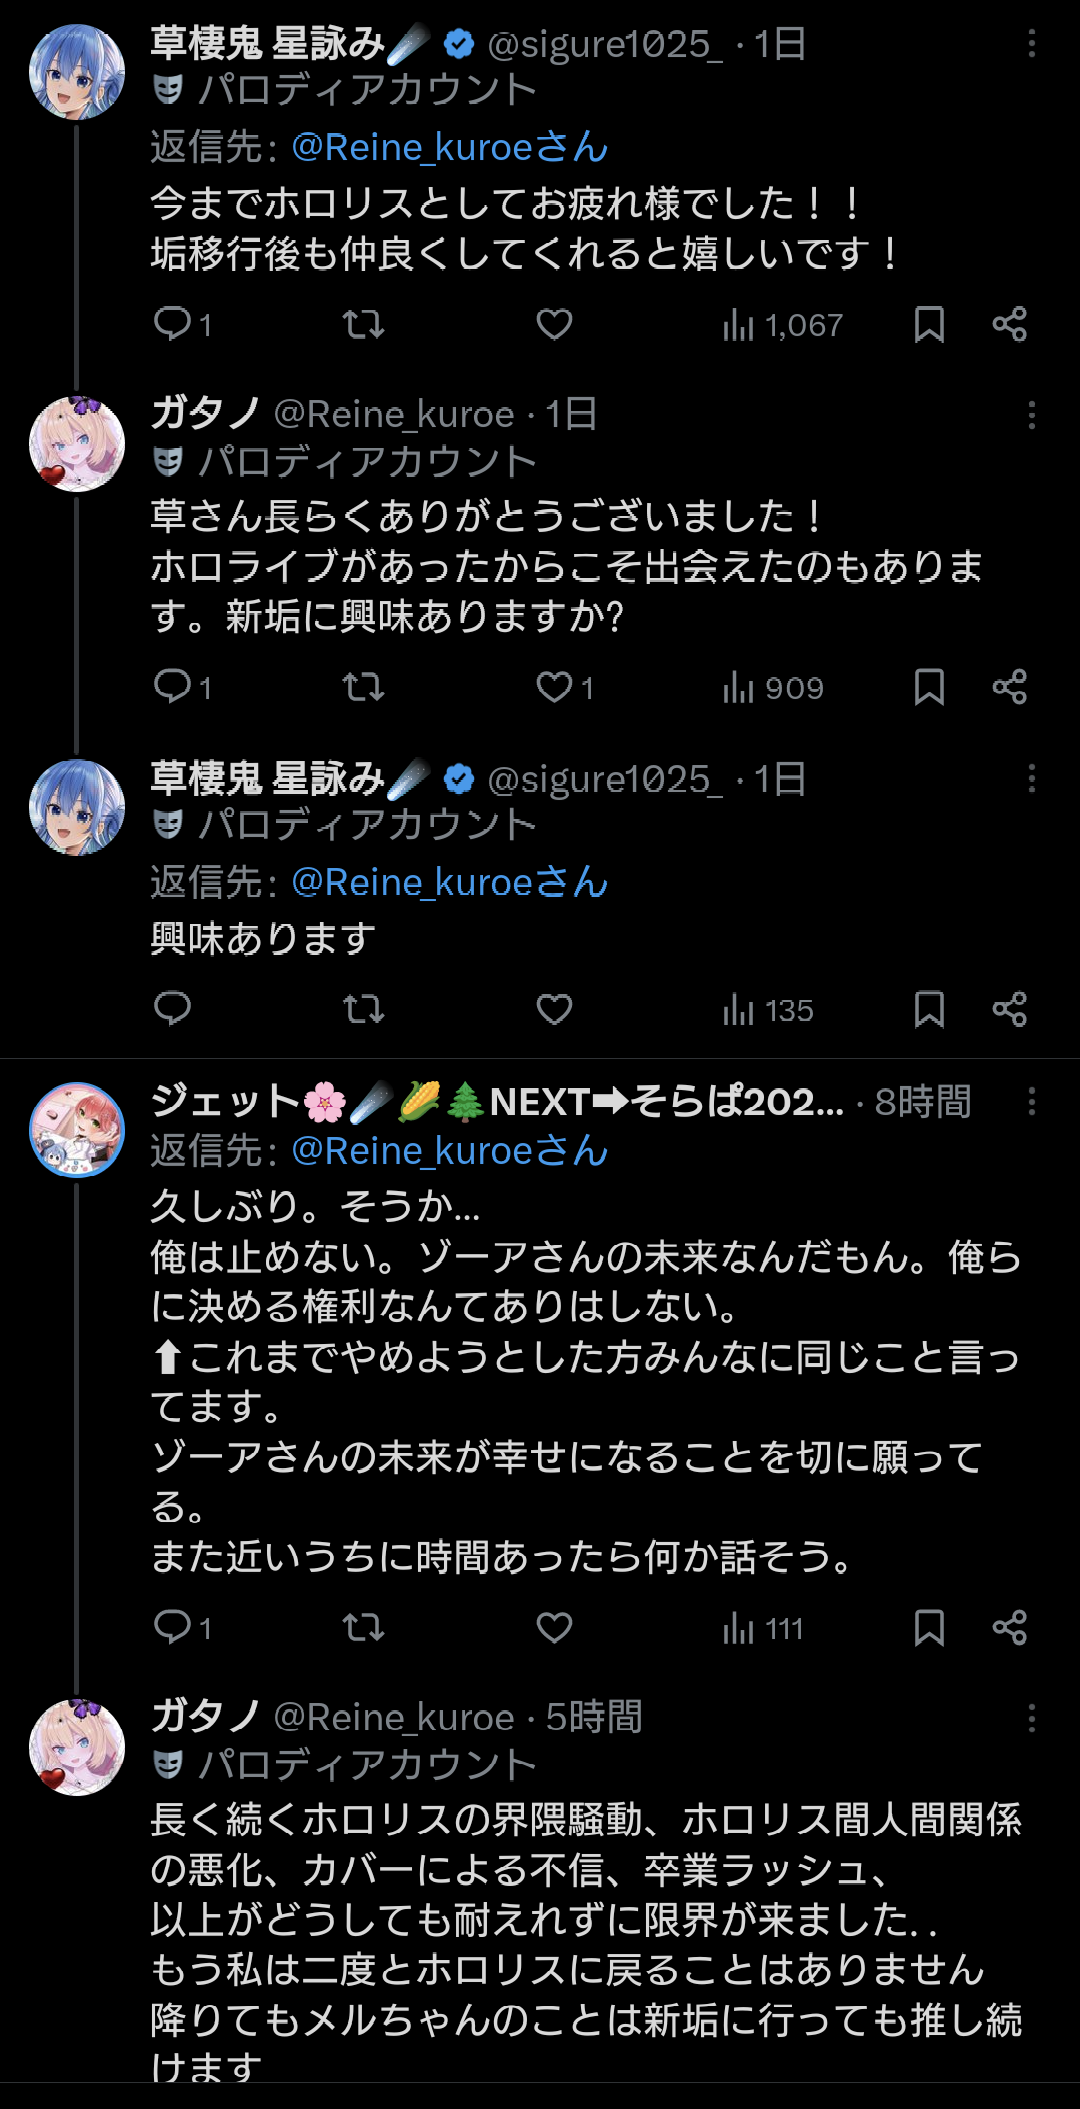View analytics showing 1,067 views
This screenshot has width=1080, height=2109.
[782, 325]
